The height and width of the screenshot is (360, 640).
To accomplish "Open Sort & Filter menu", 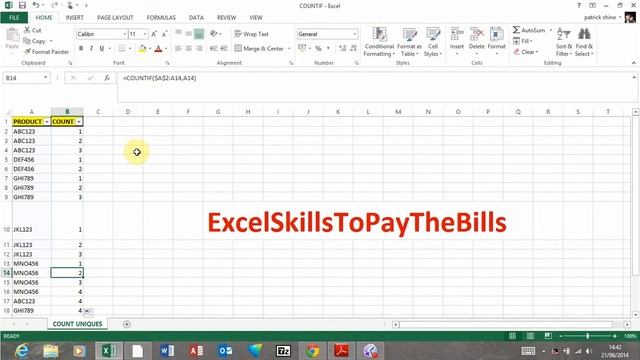I will tap(564, 42).
